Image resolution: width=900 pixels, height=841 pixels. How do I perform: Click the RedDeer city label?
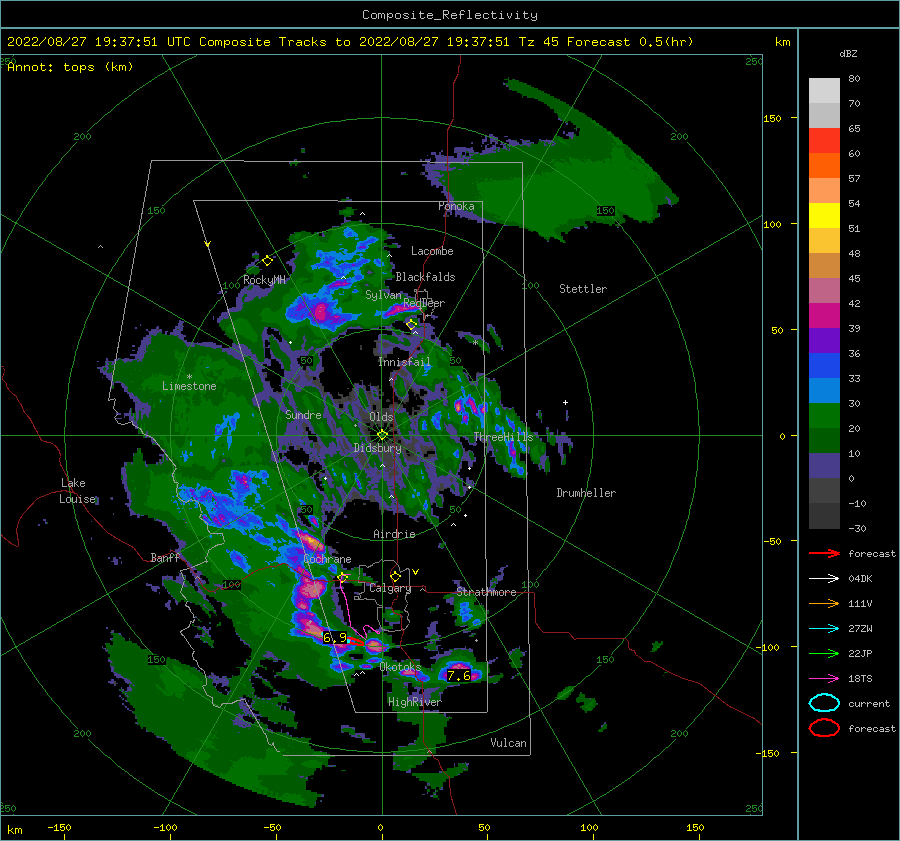(424, 303)
